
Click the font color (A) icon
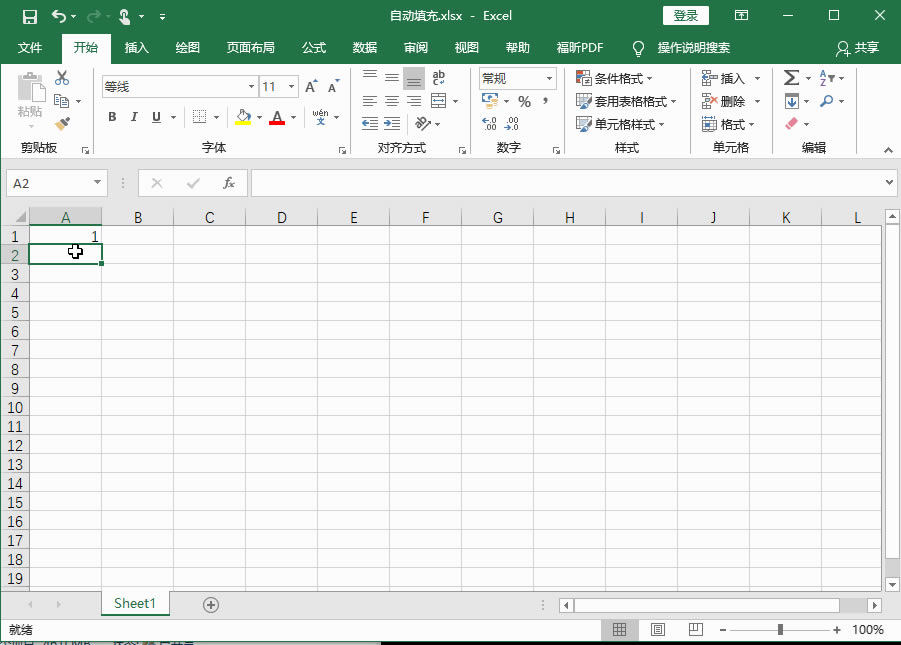point(277,117)
